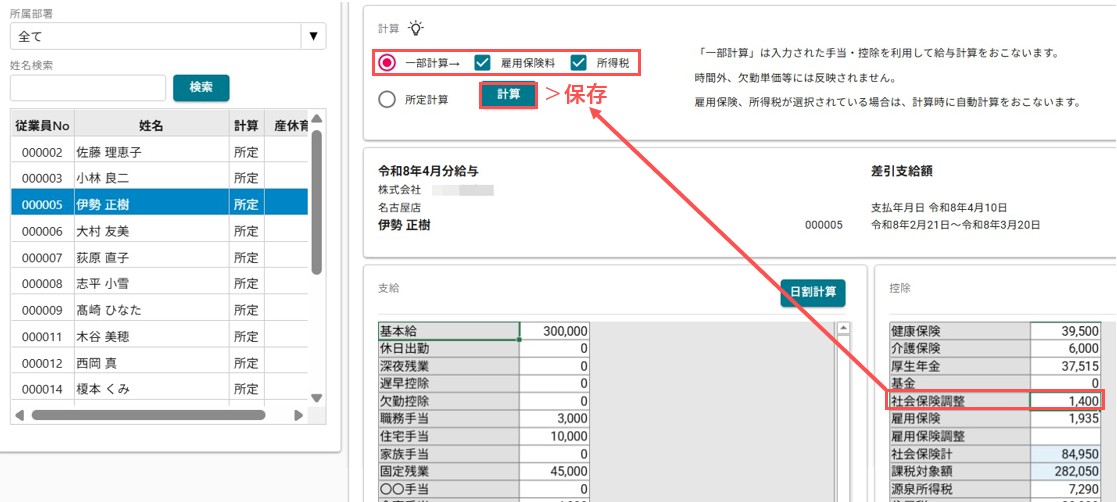Screen dimensions: 1117x502
Task: Click the 課税対象額 value 282,050 cell
Action: click(1066, 471)
